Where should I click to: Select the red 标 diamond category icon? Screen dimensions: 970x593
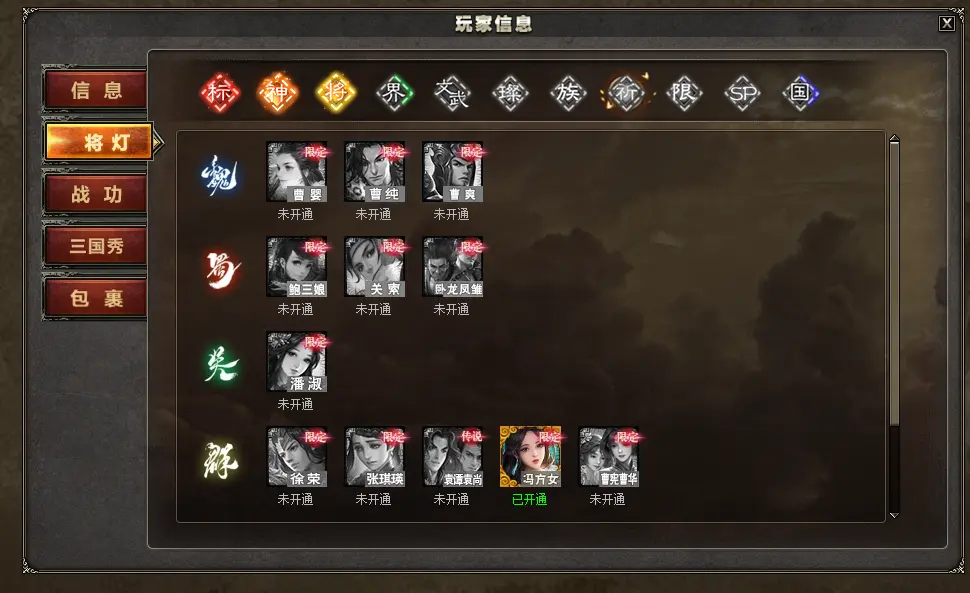pos(220,93)
